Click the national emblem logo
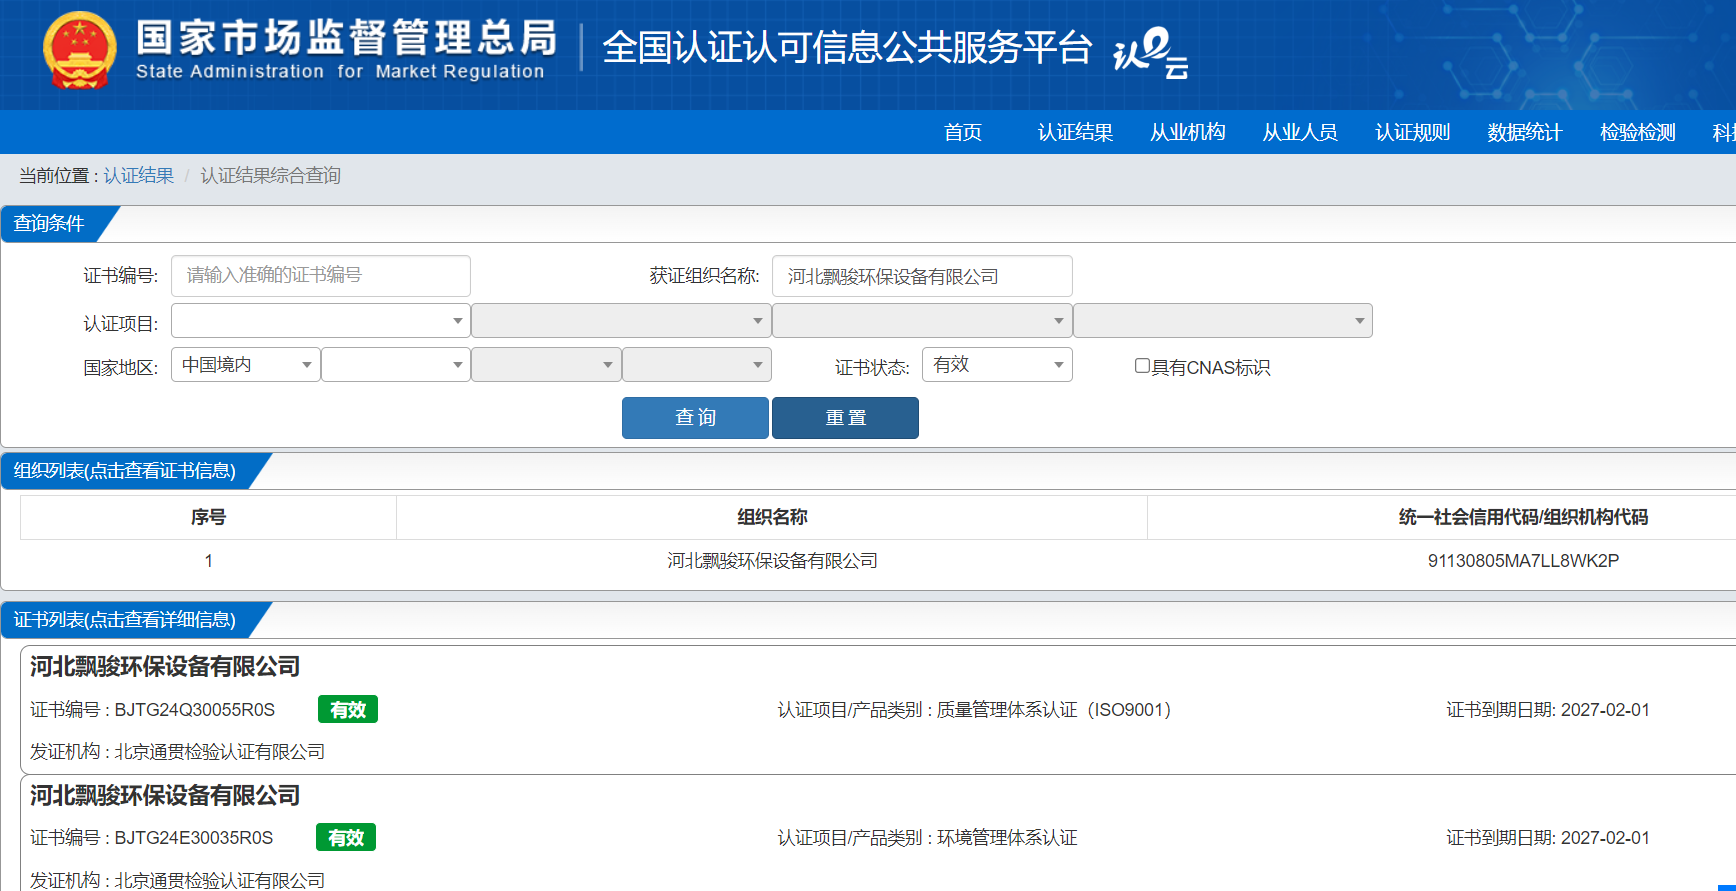Screen dimensions: 1736x891 pyautogui.click(x=80, y=50)
